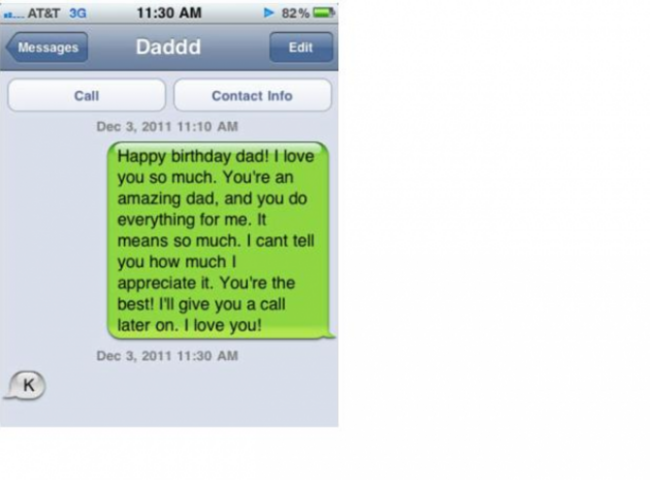This screenshot has width=650, height=480.
Task: Tap the 82% battery percentage
Action: click(x=295, y=13)
